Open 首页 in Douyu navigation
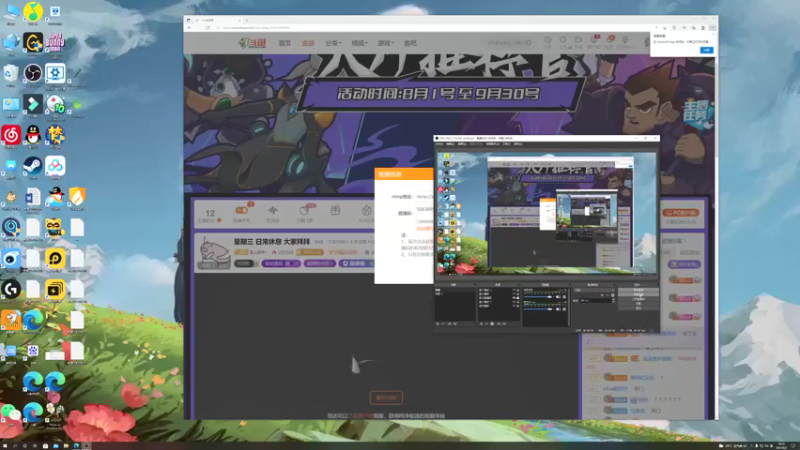This screenshot has height=450, width=800. coord(285,43)
